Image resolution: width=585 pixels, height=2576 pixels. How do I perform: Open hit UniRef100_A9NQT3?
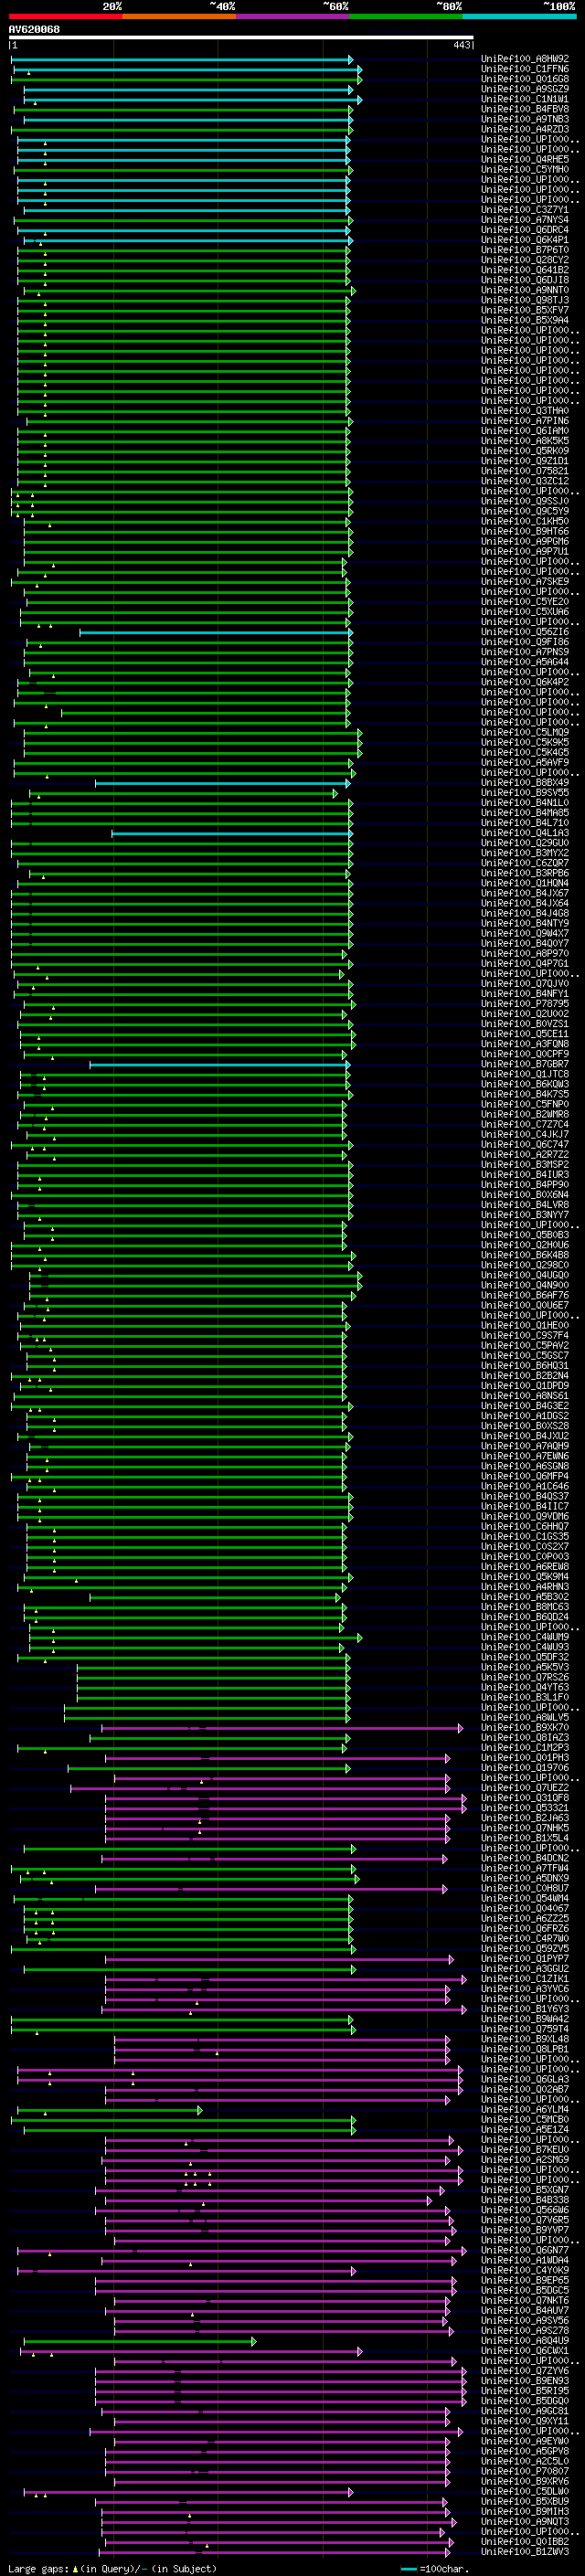(x=524, y=2521)
